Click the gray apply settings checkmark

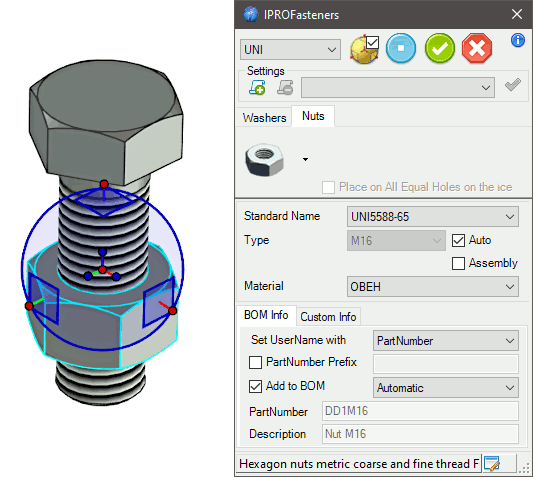[513, 85]
